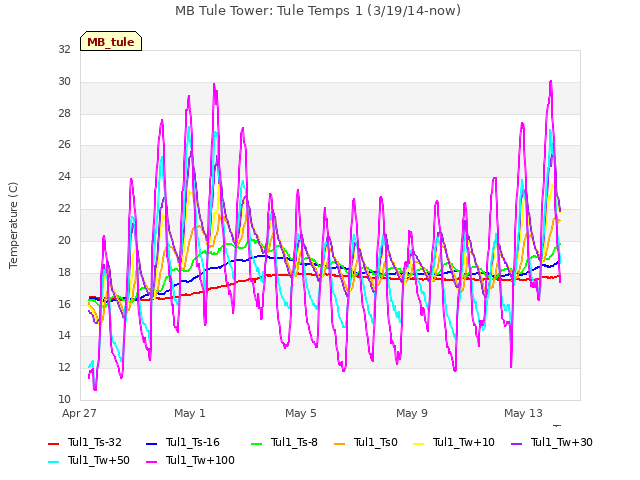Click the cyan Tul1_Tw+50 legend swatch
Image resolution: width=640 pixels, height=480 pixels.
click(x=53, y=462)
